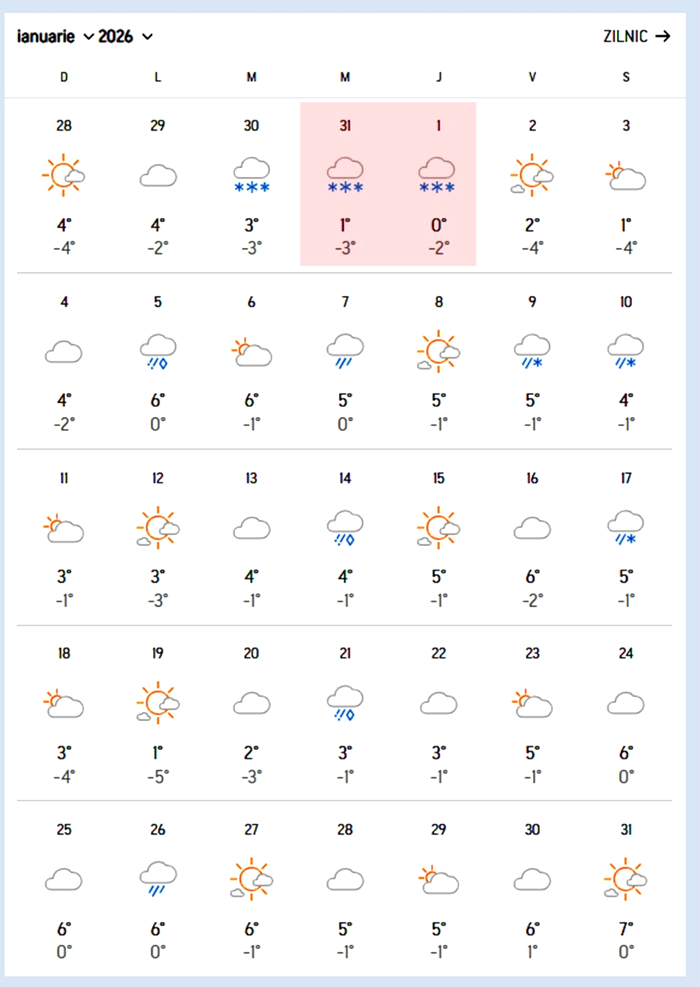Open the ianuarie month dropdown

56,37
